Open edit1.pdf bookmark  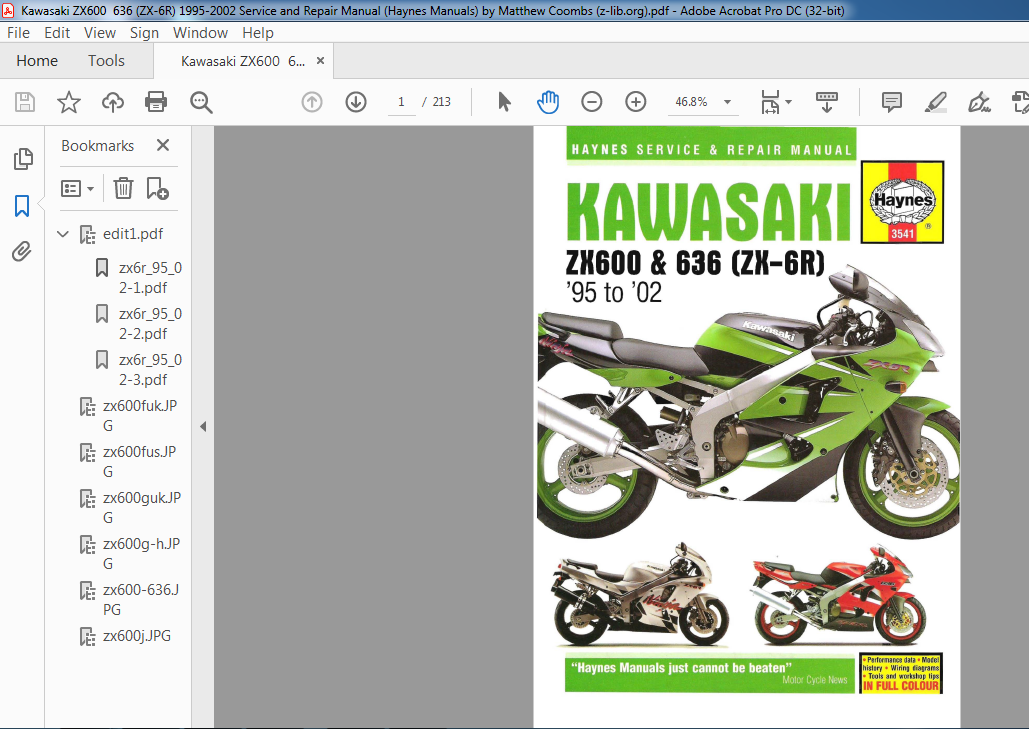(x=133, y=234)
